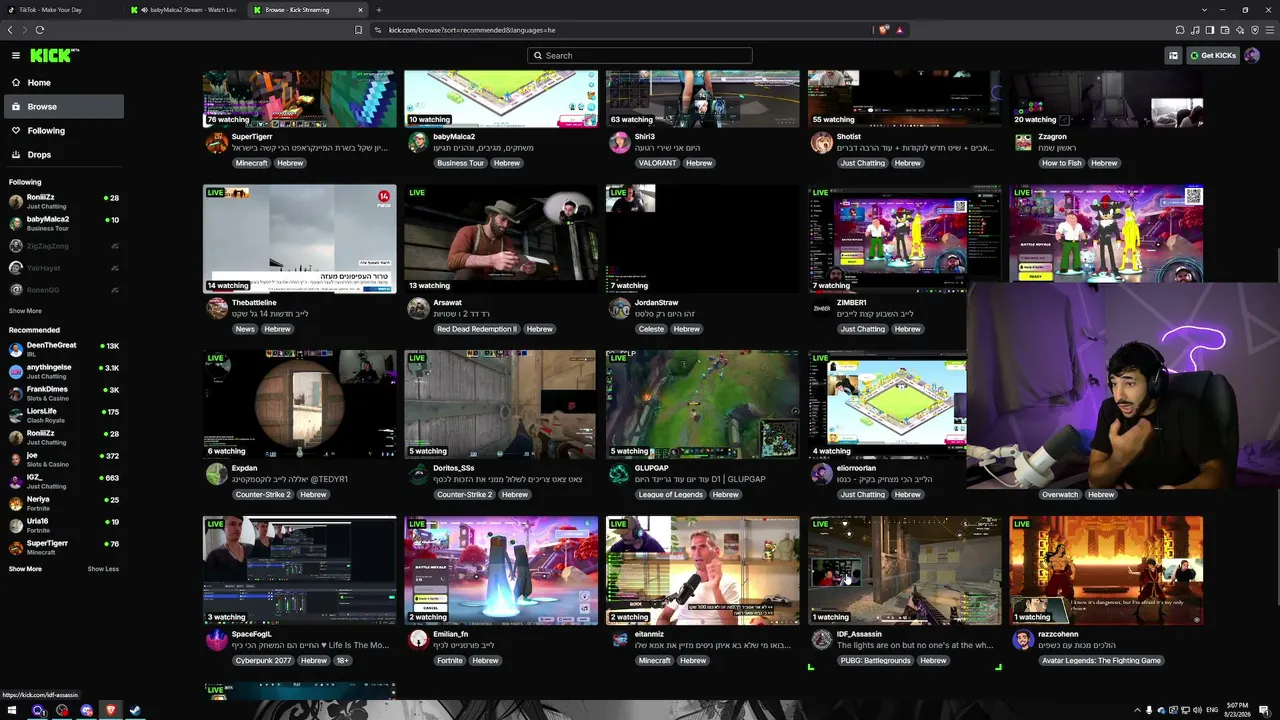Open Drops in the Kick sidebar
Screen dimensions: 1280x720
click(64, 155)
